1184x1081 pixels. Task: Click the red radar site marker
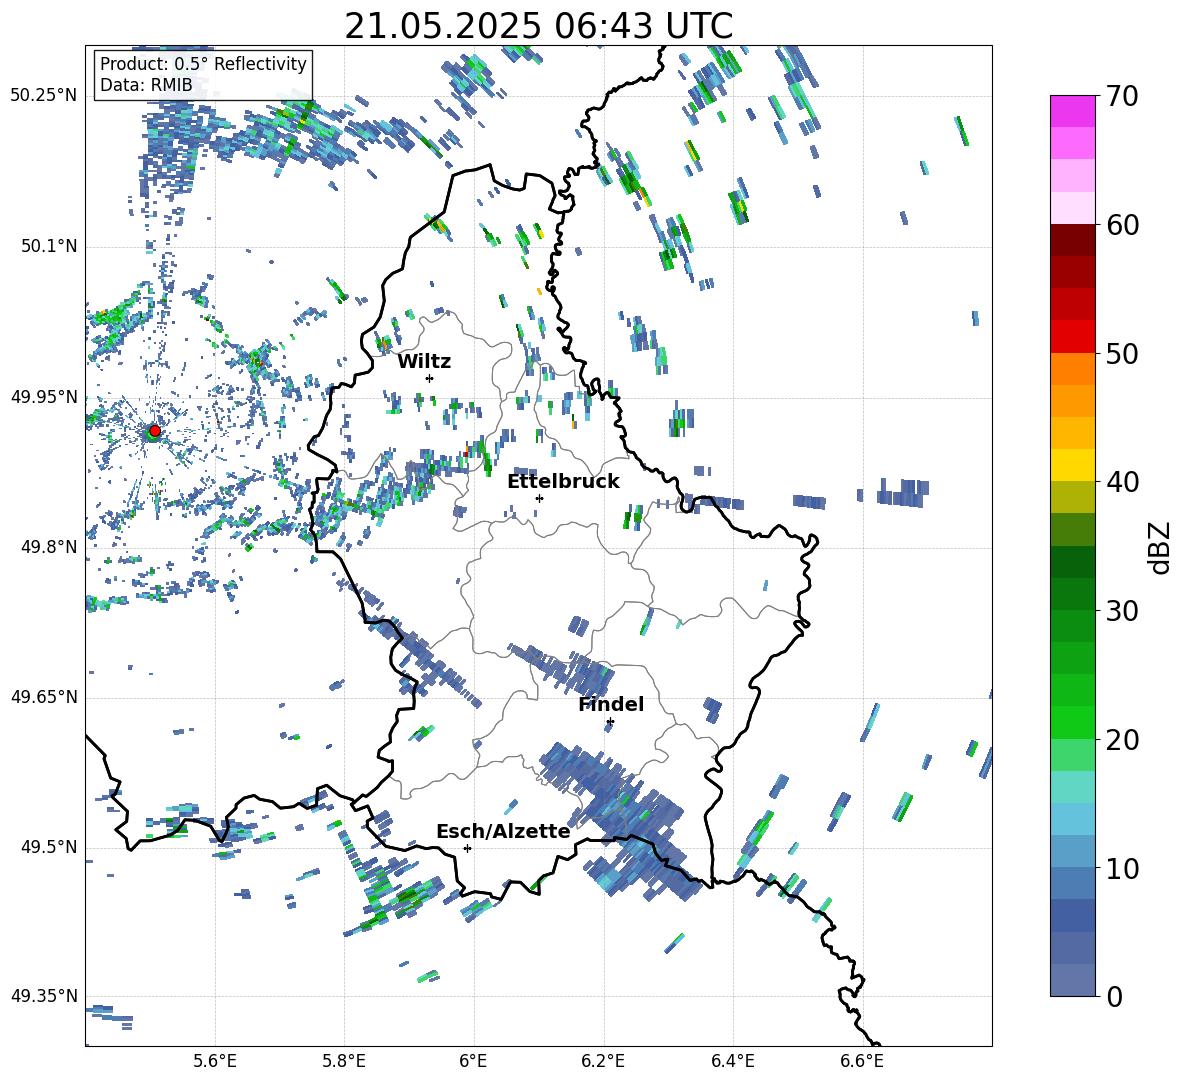point(155,430)
